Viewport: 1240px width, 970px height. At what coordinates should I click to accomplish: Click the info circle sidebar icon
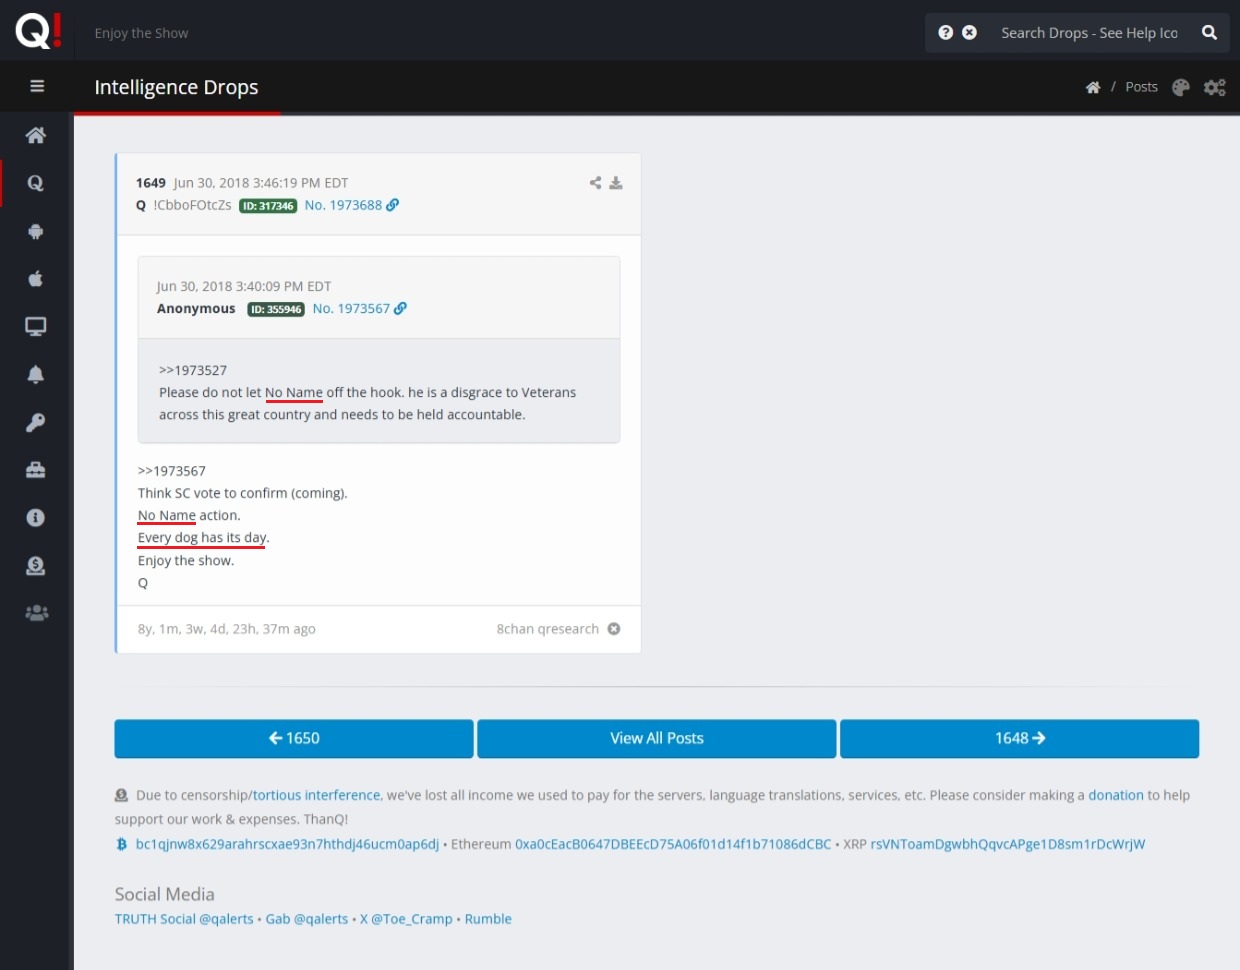pyautogui.click(x=36, y=517)
